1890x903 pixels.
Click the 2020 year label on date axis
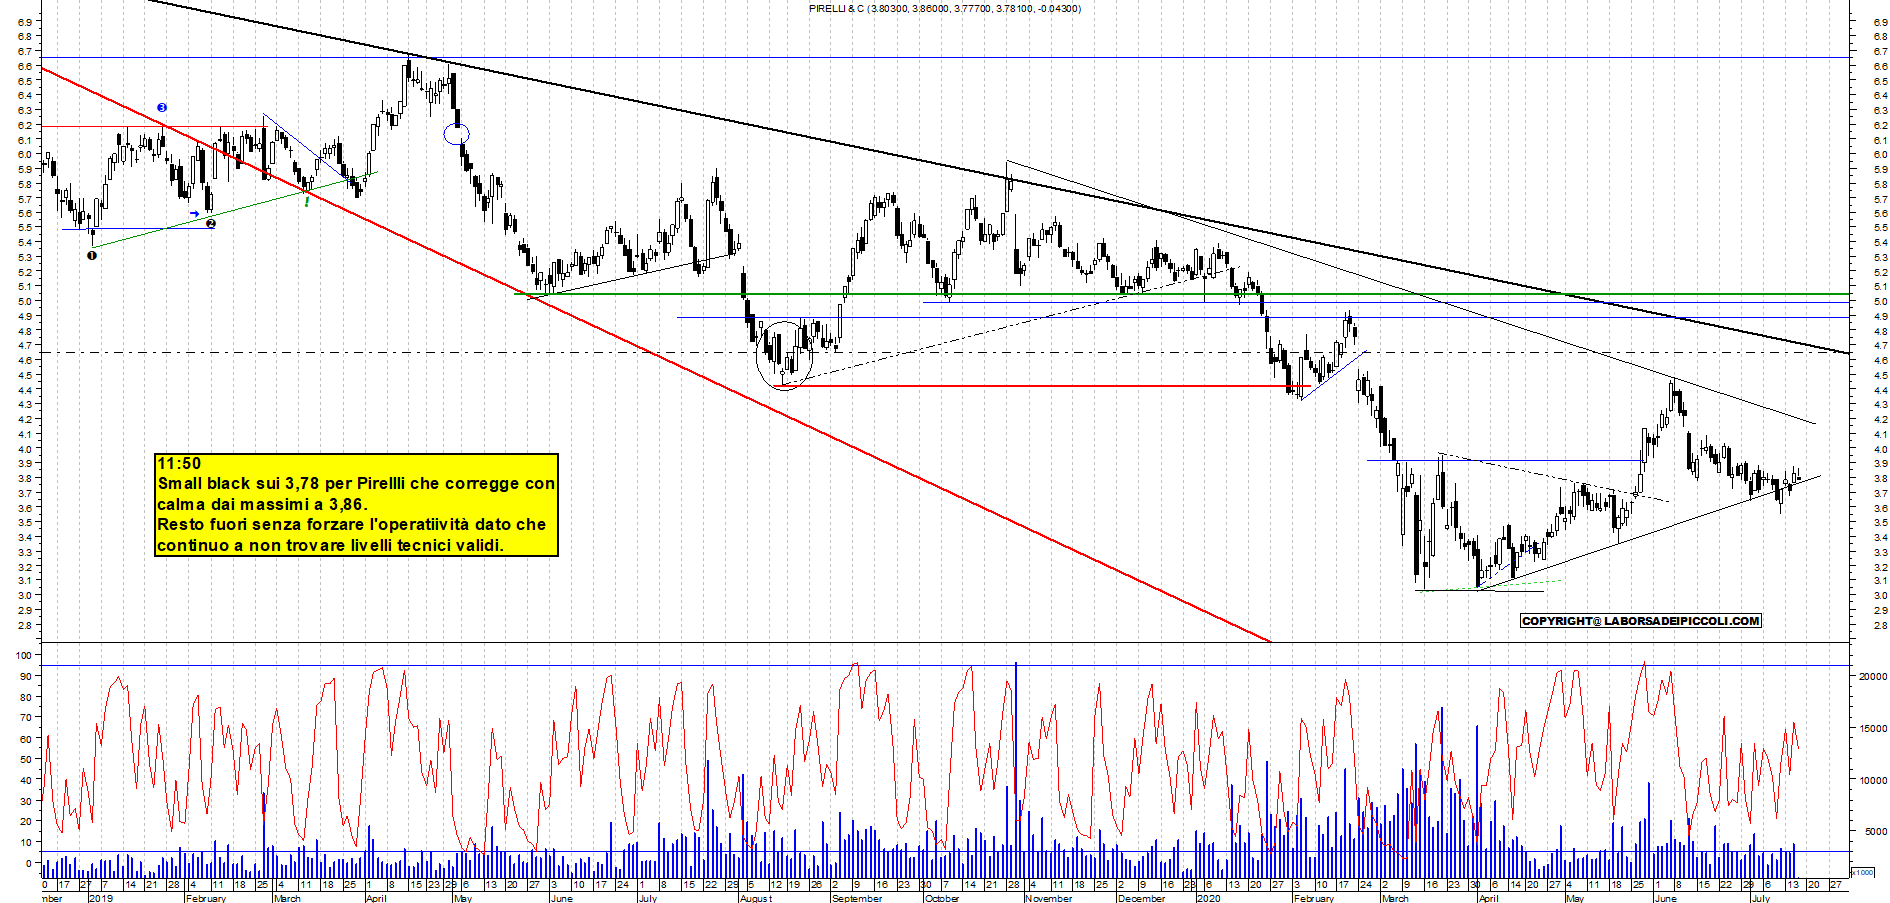coord(1209,898)
